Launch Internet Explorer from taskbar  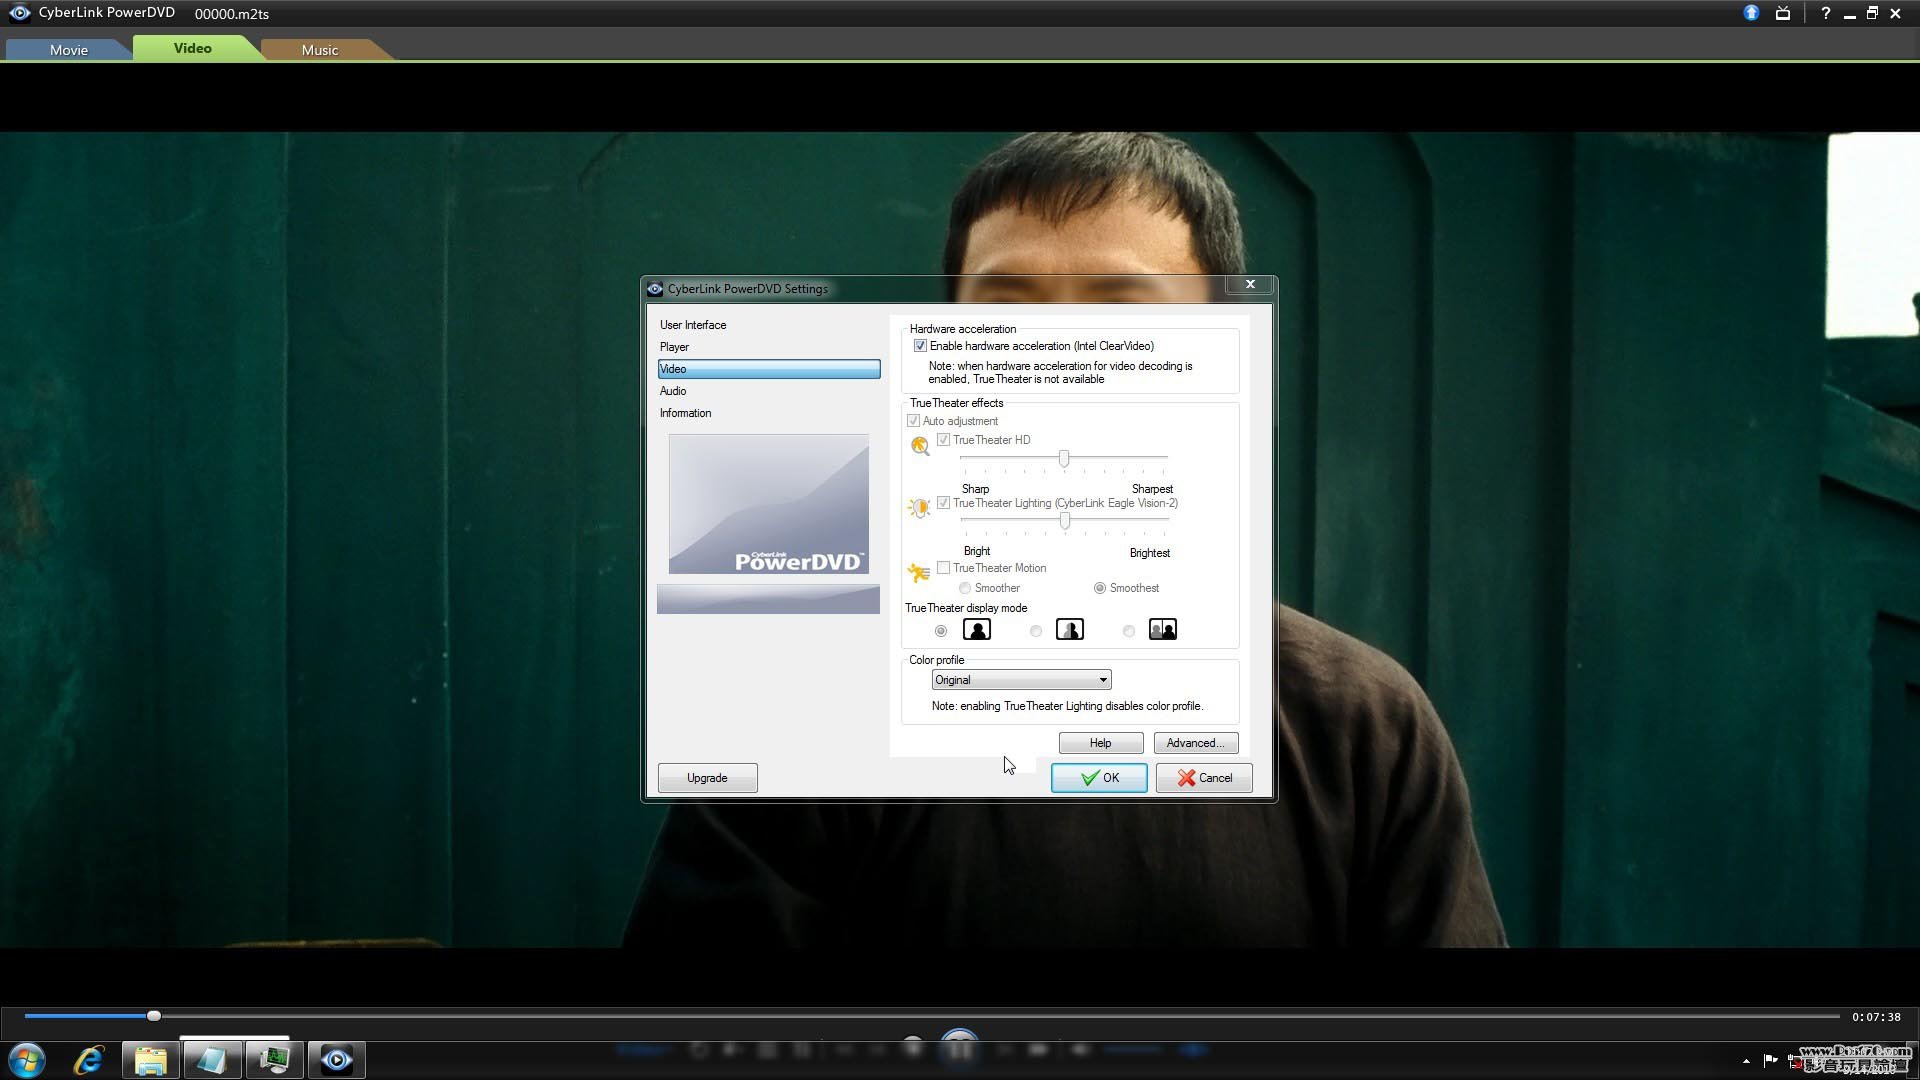[x=89, y=1060]
